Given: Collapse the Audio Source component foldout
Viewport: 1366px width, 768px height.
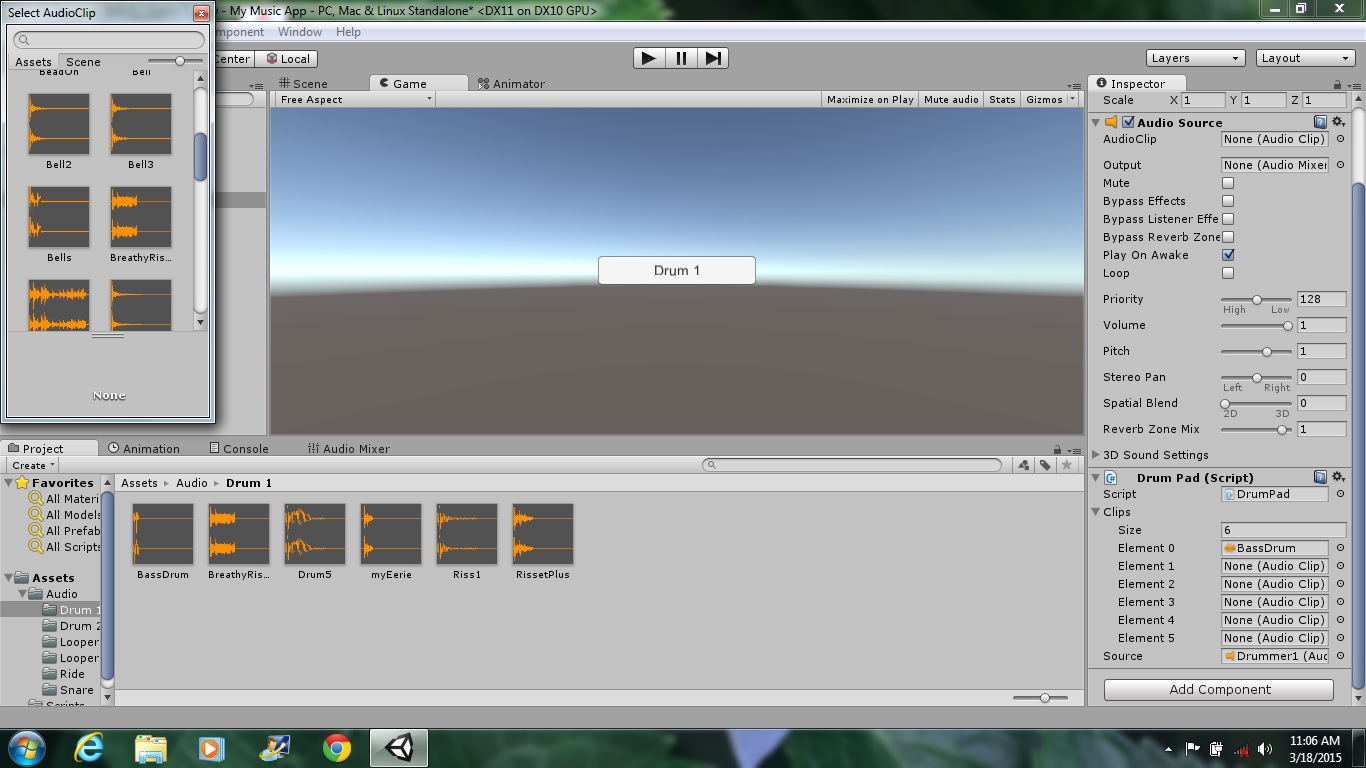Looking at the screenshot, I should point(1096,122).
